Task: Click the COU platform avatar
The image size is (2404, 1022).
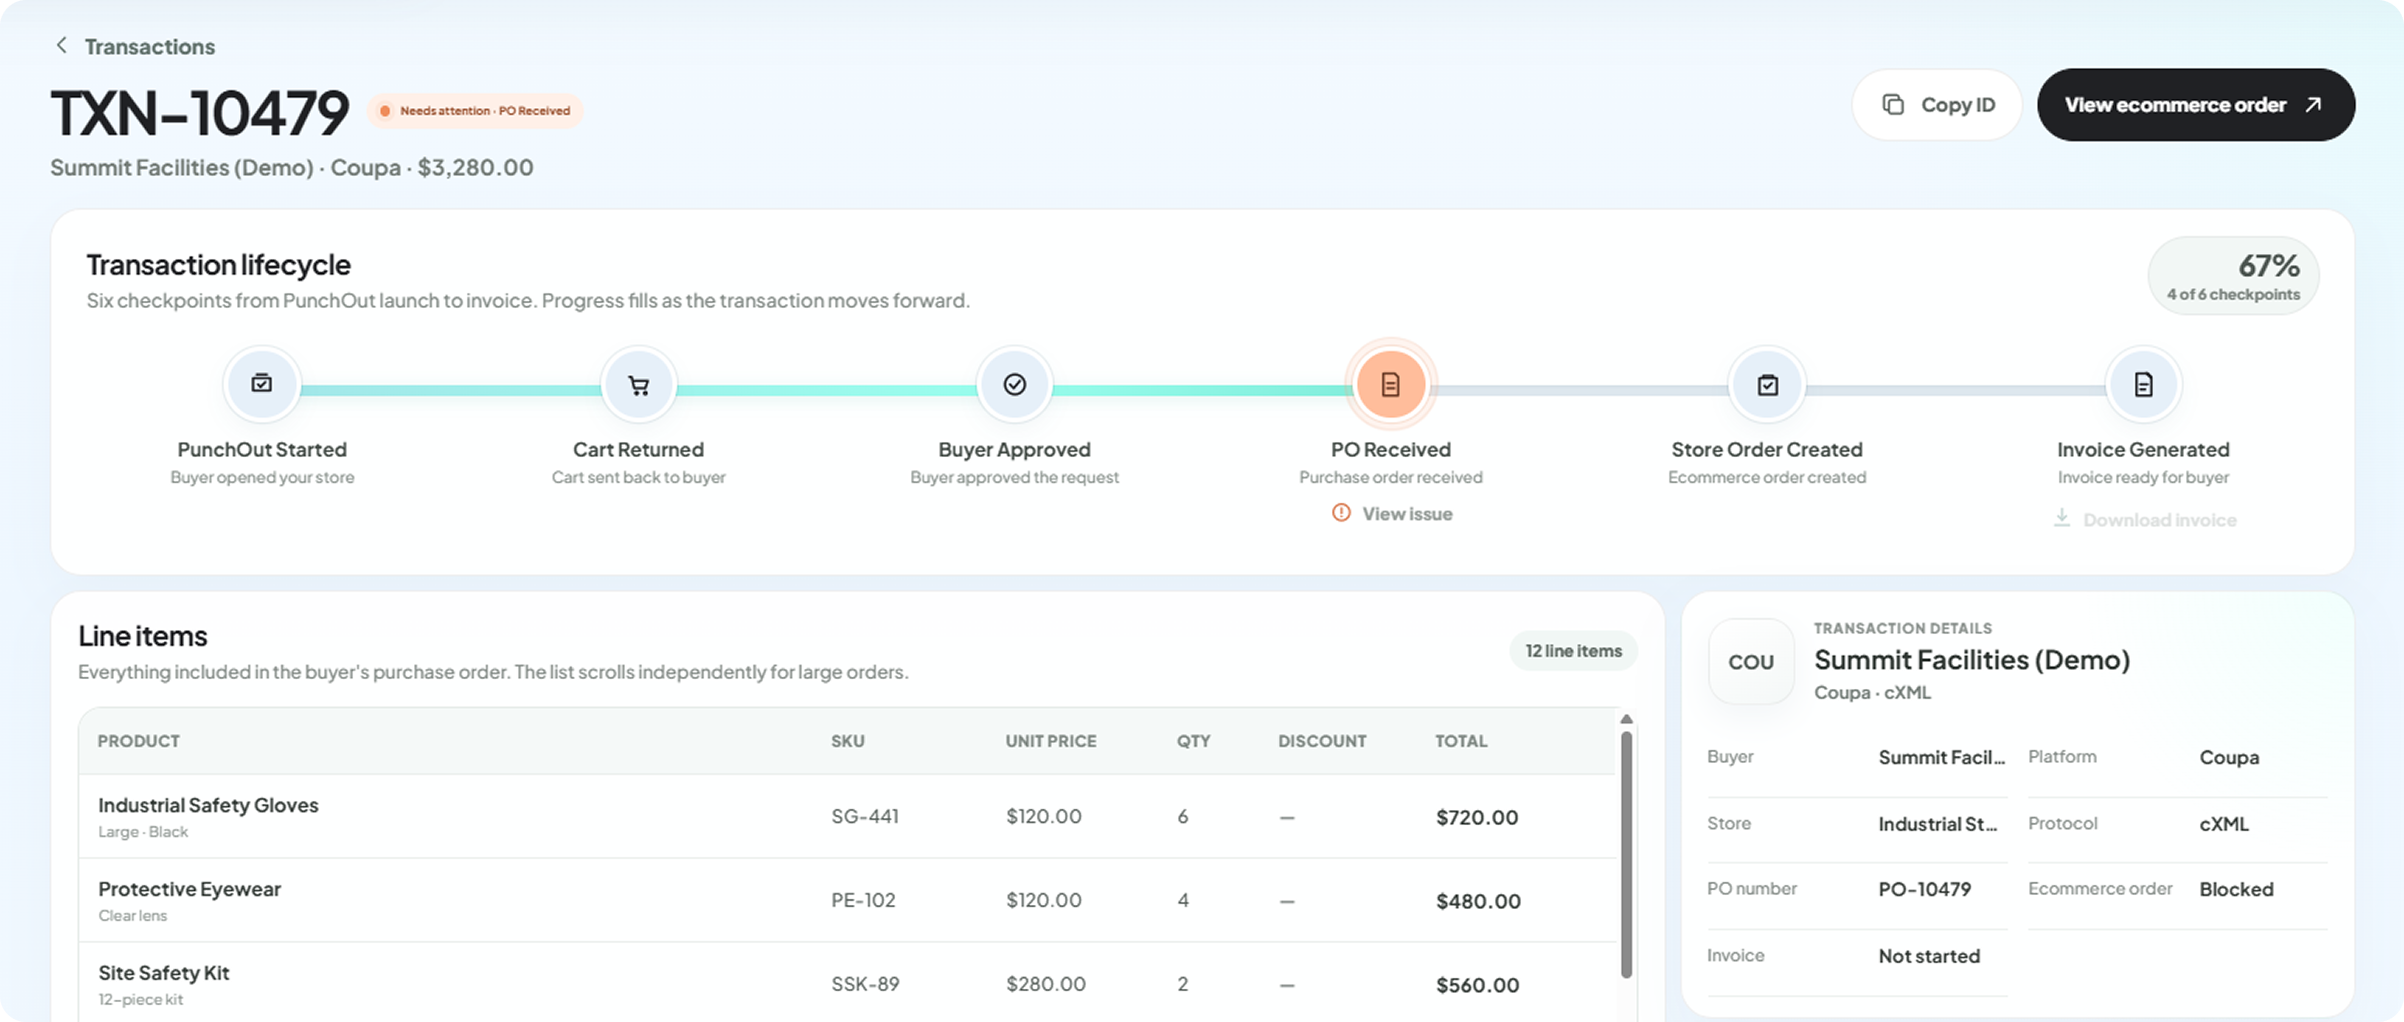Action: [1751, 662]
